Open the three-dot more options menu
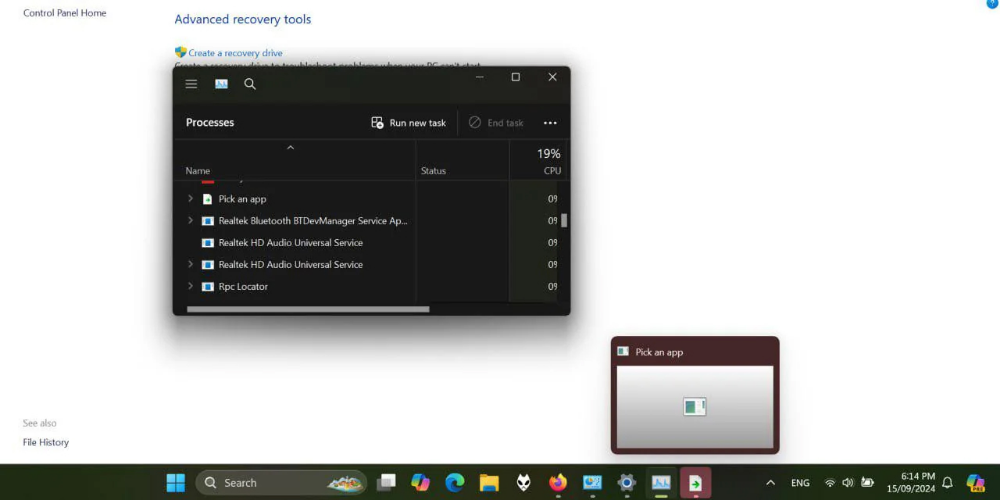This screenshot has height=500, width=1000. coord(550,123)
